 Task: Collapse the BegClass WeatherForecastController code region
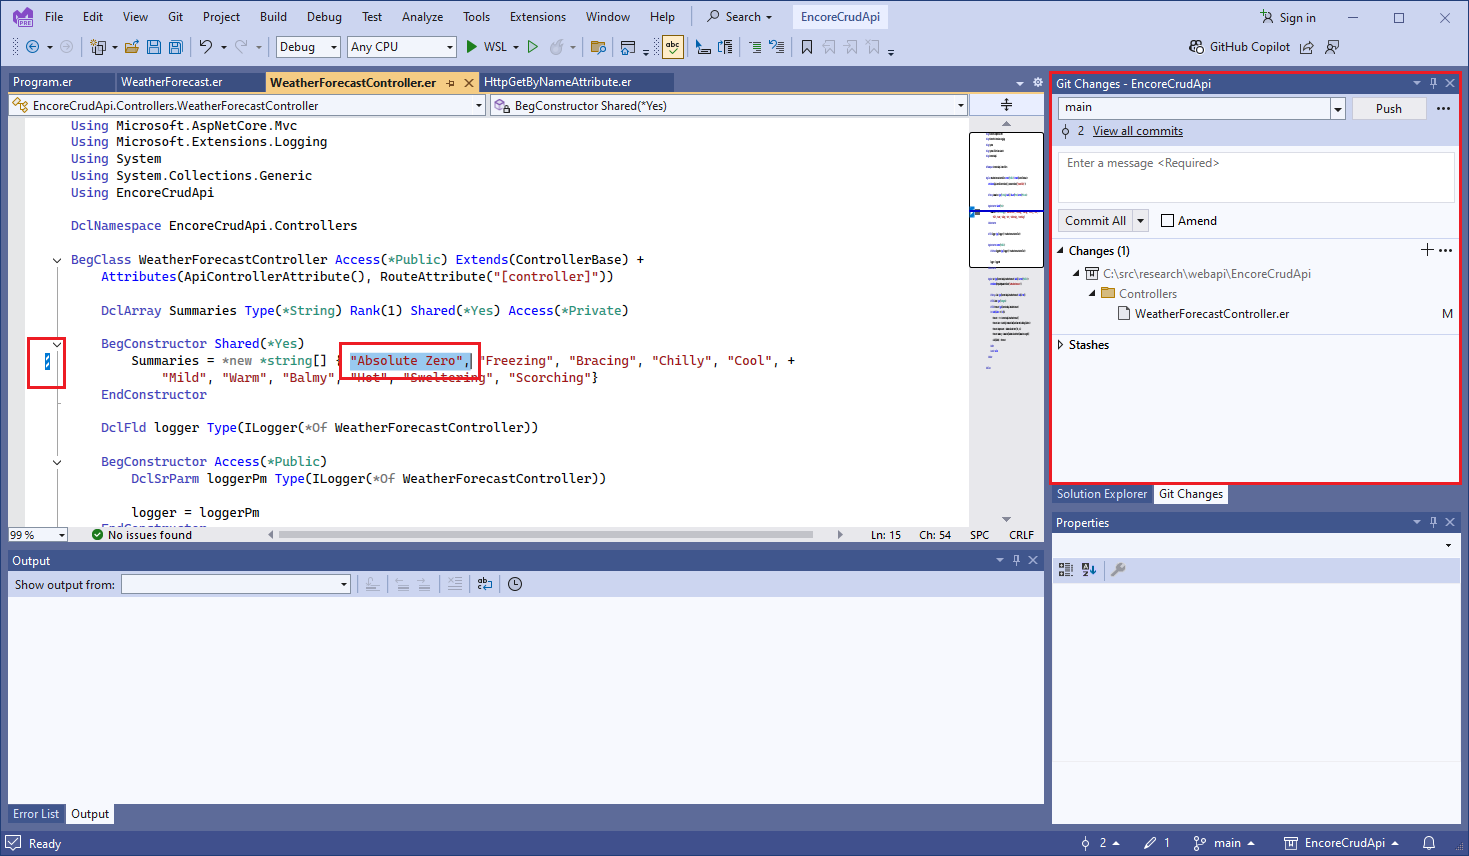point(57,260)
